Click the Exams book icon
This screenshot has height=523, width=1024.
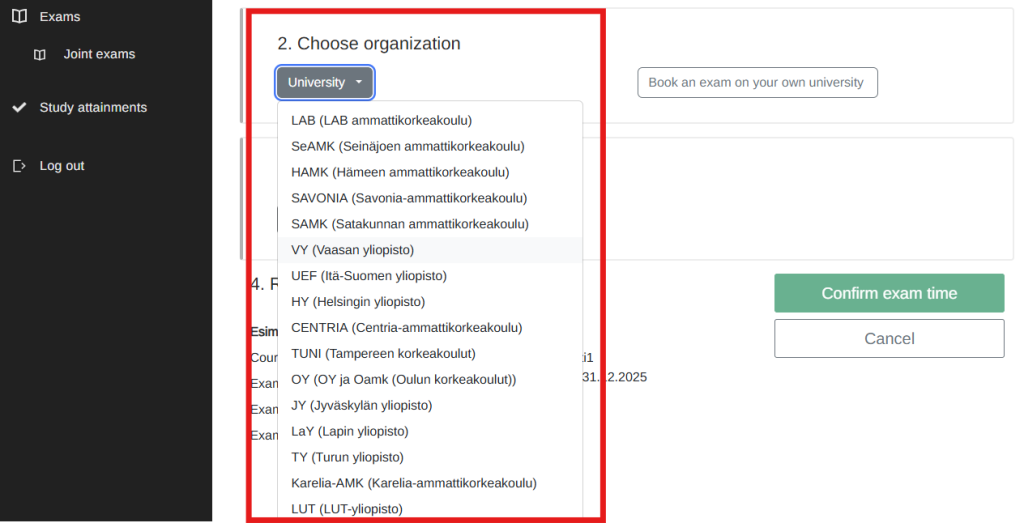click(19, 17)
